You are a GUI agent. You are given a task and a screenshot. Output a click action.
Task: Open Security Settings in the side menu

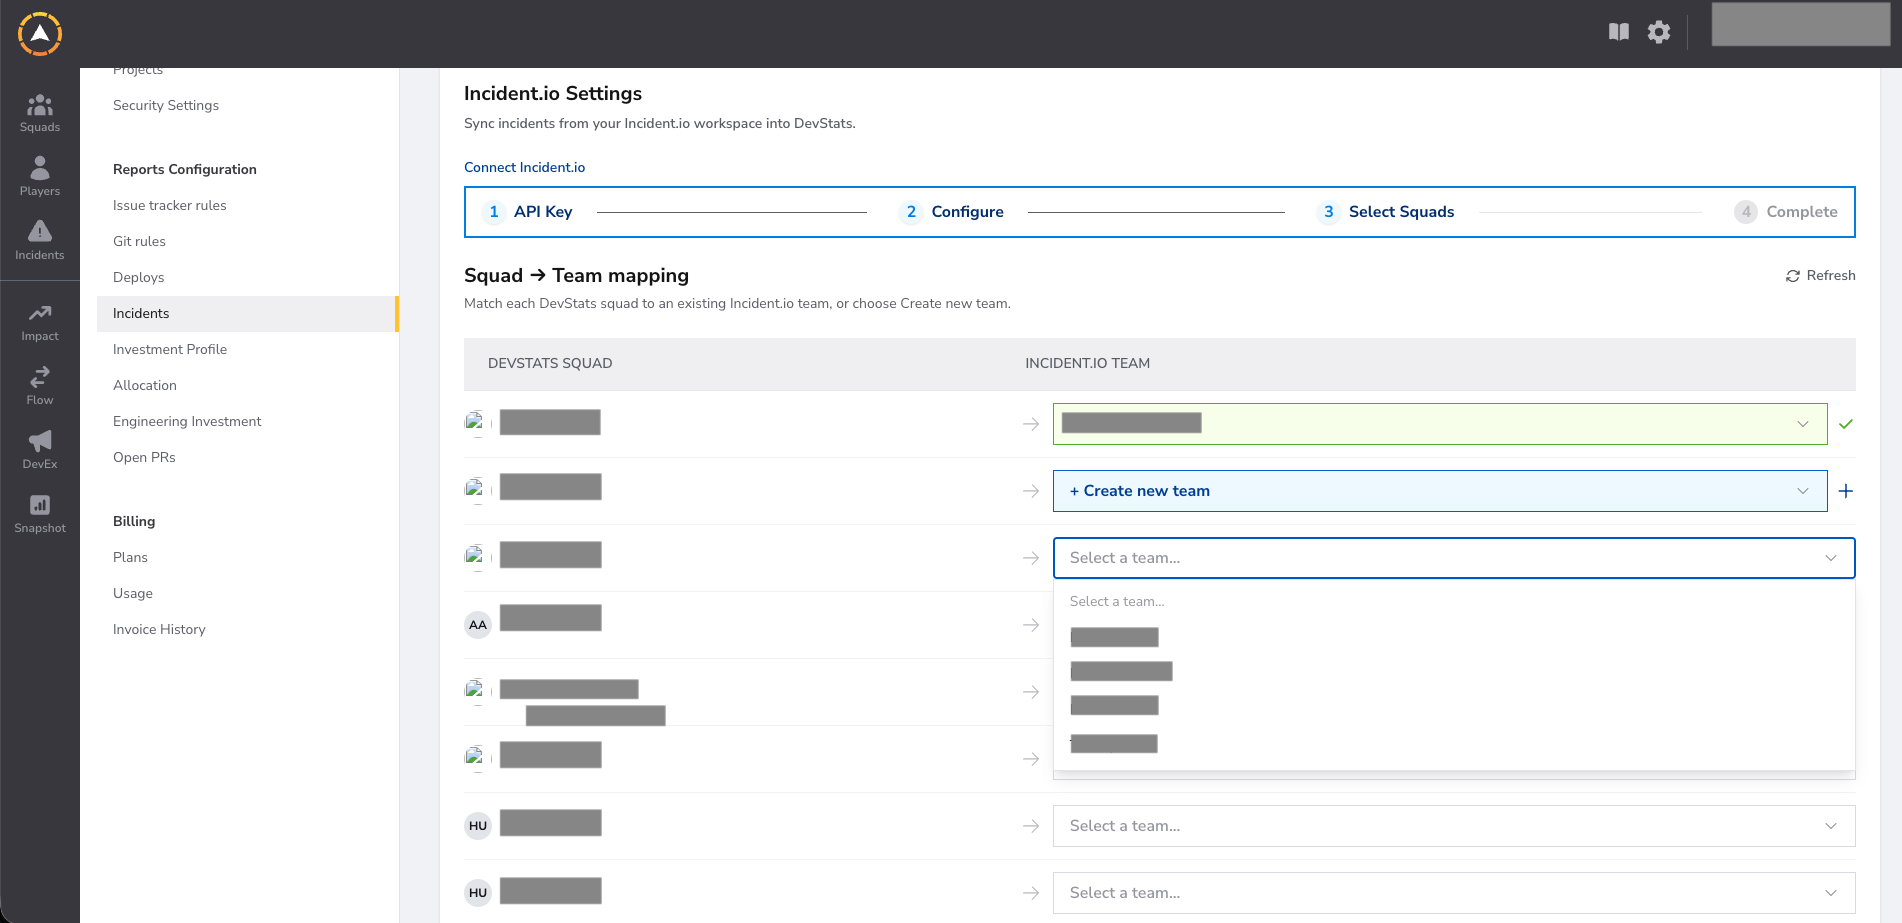(x=166, y=106)
